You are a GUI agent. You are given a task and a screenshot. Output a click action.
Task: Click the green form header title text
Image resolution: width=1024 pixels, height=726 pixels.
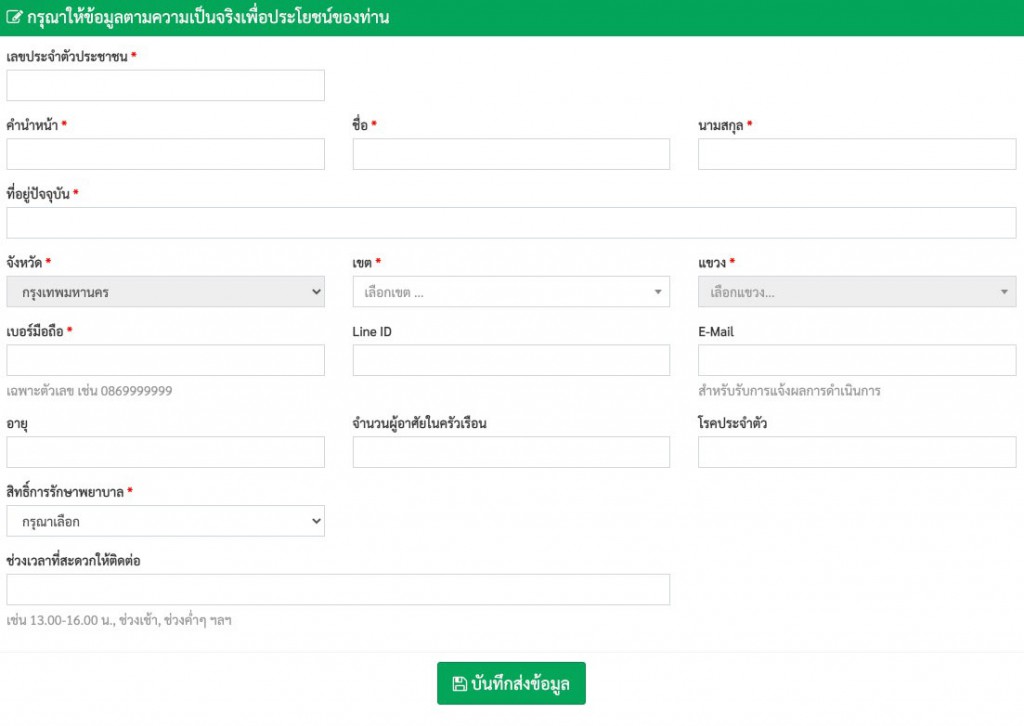[x=207, y=18]
